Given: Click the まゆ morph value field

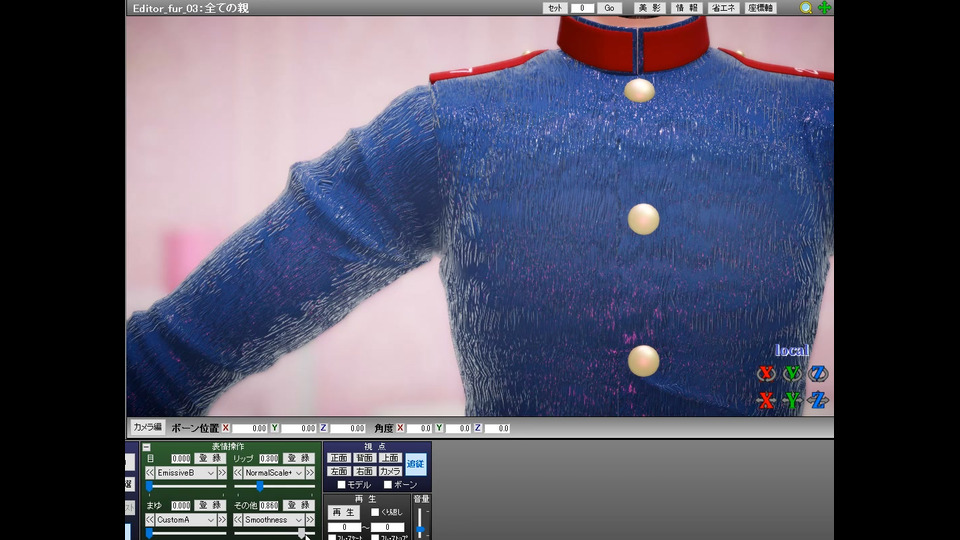Looking at the screenshot, I should coord(181,505).
